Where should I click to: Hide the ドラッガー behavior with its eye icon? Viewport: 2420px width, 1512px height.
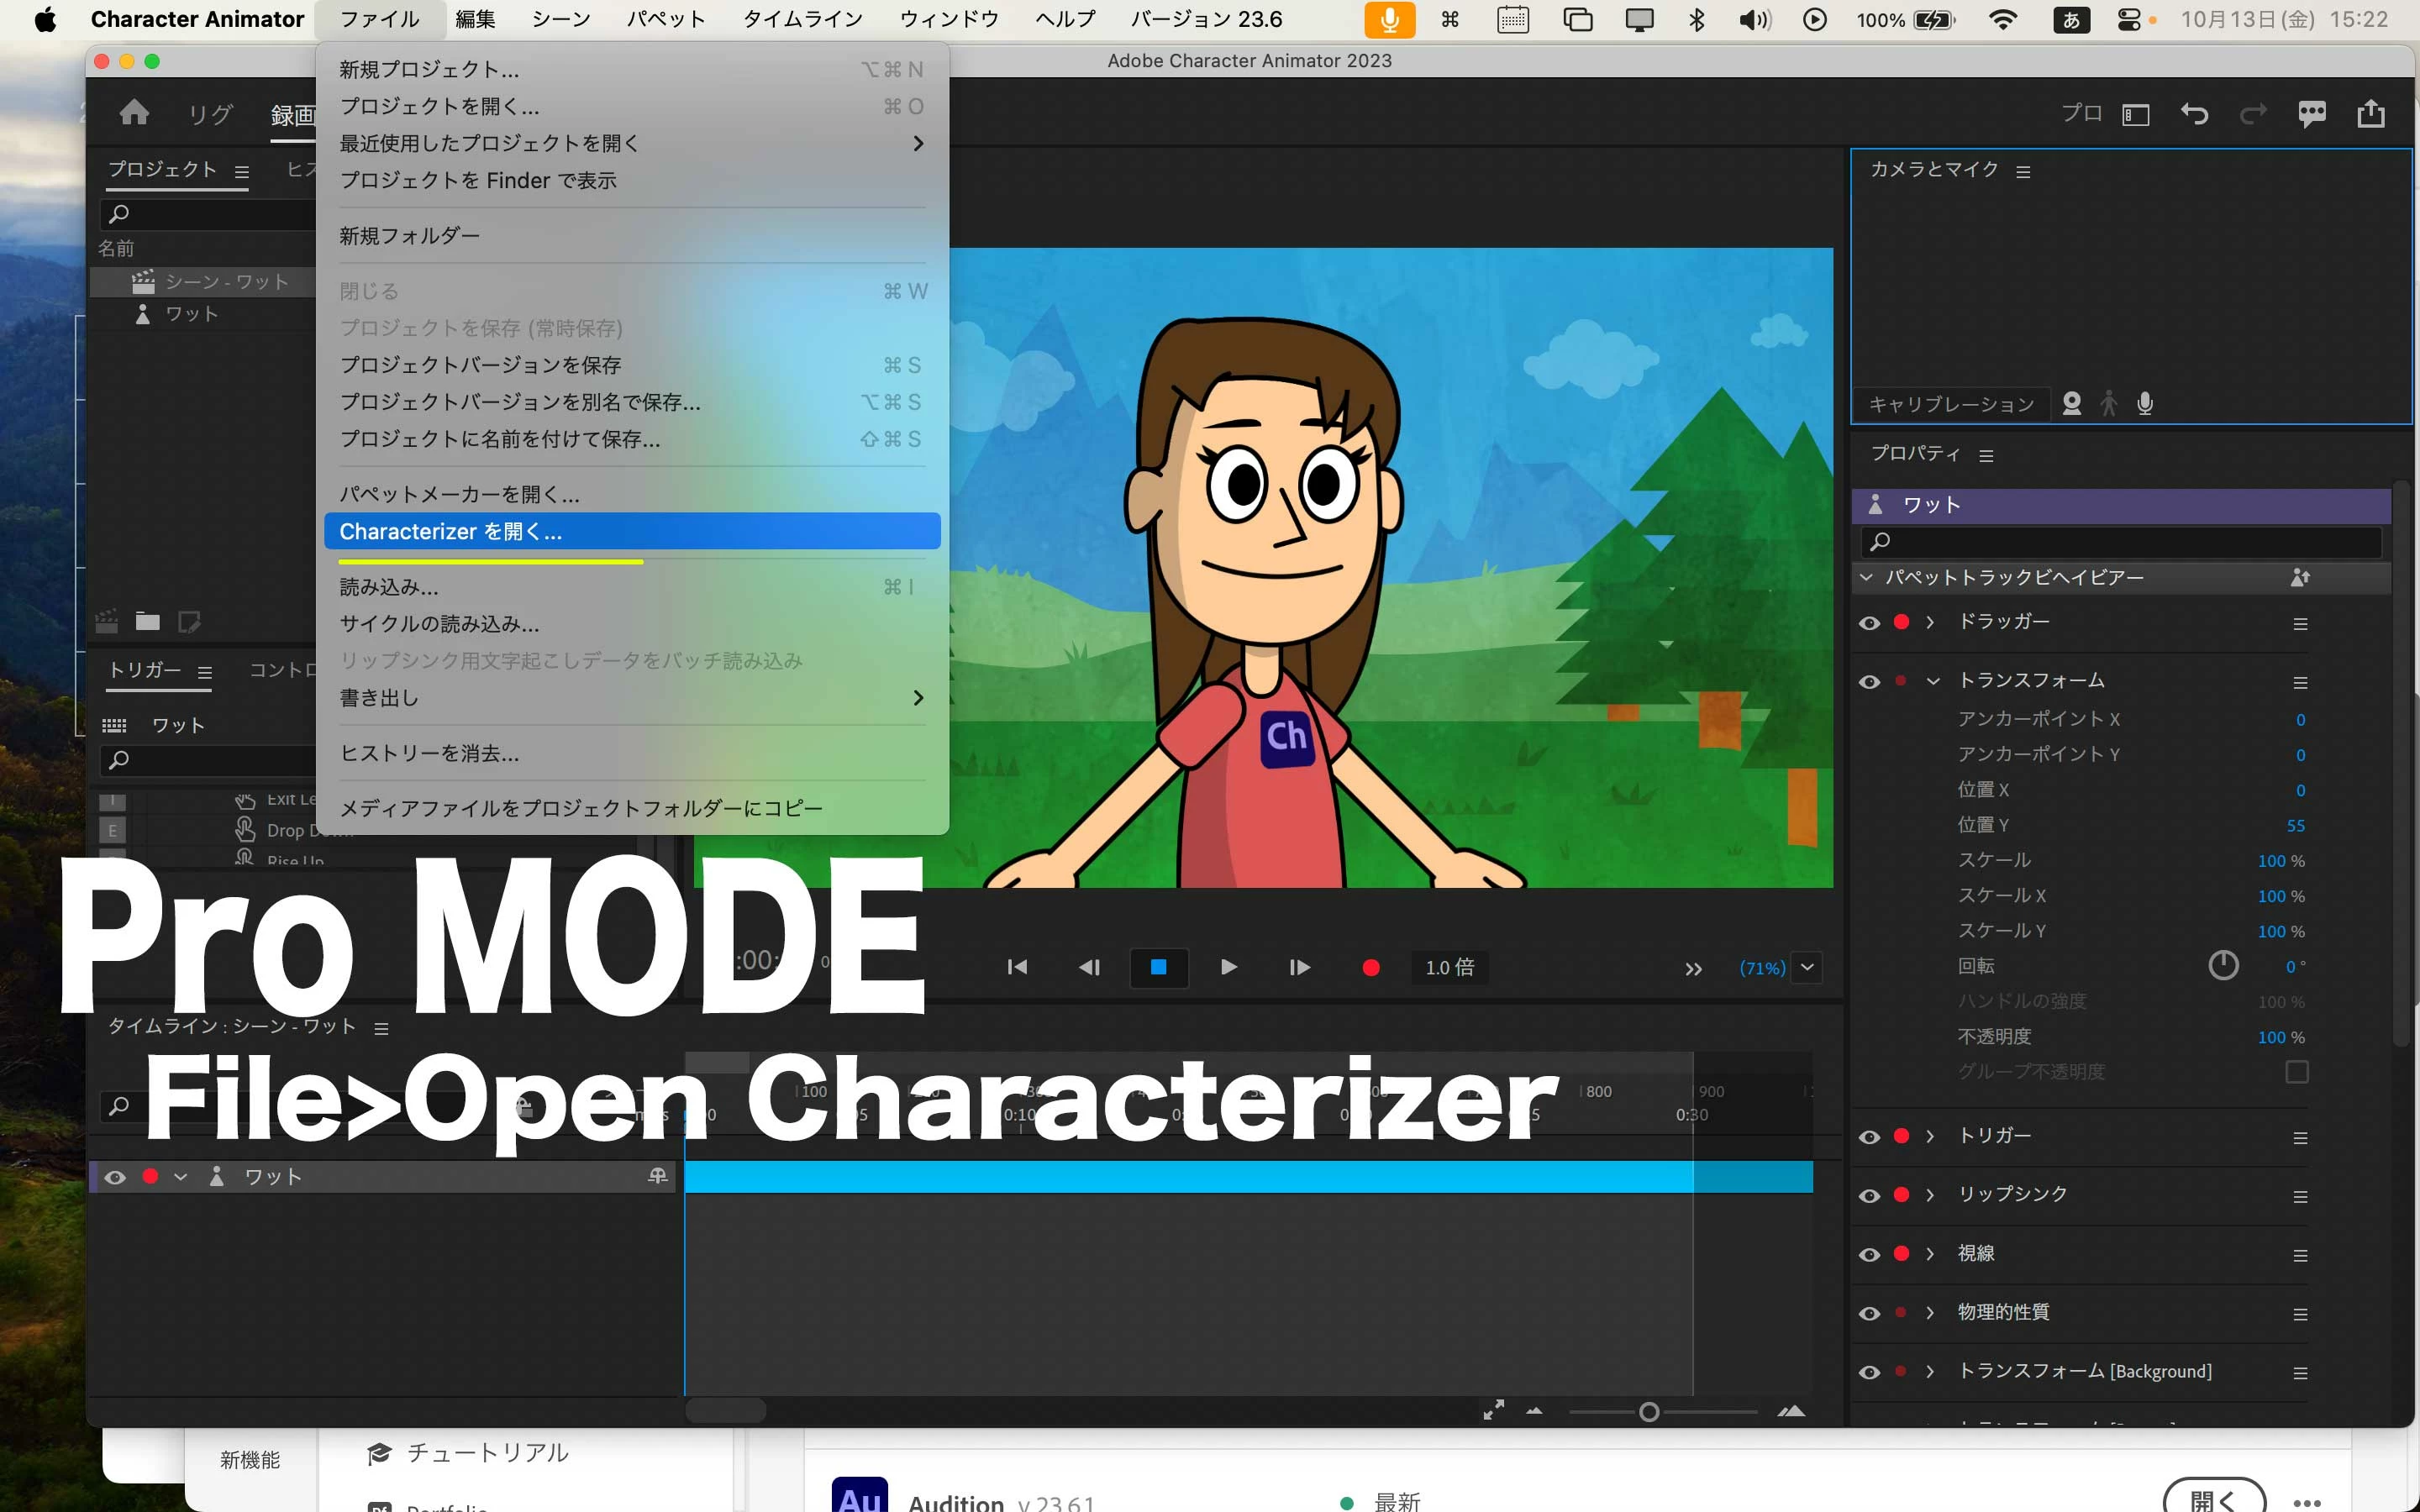(x=1869, y=623)
